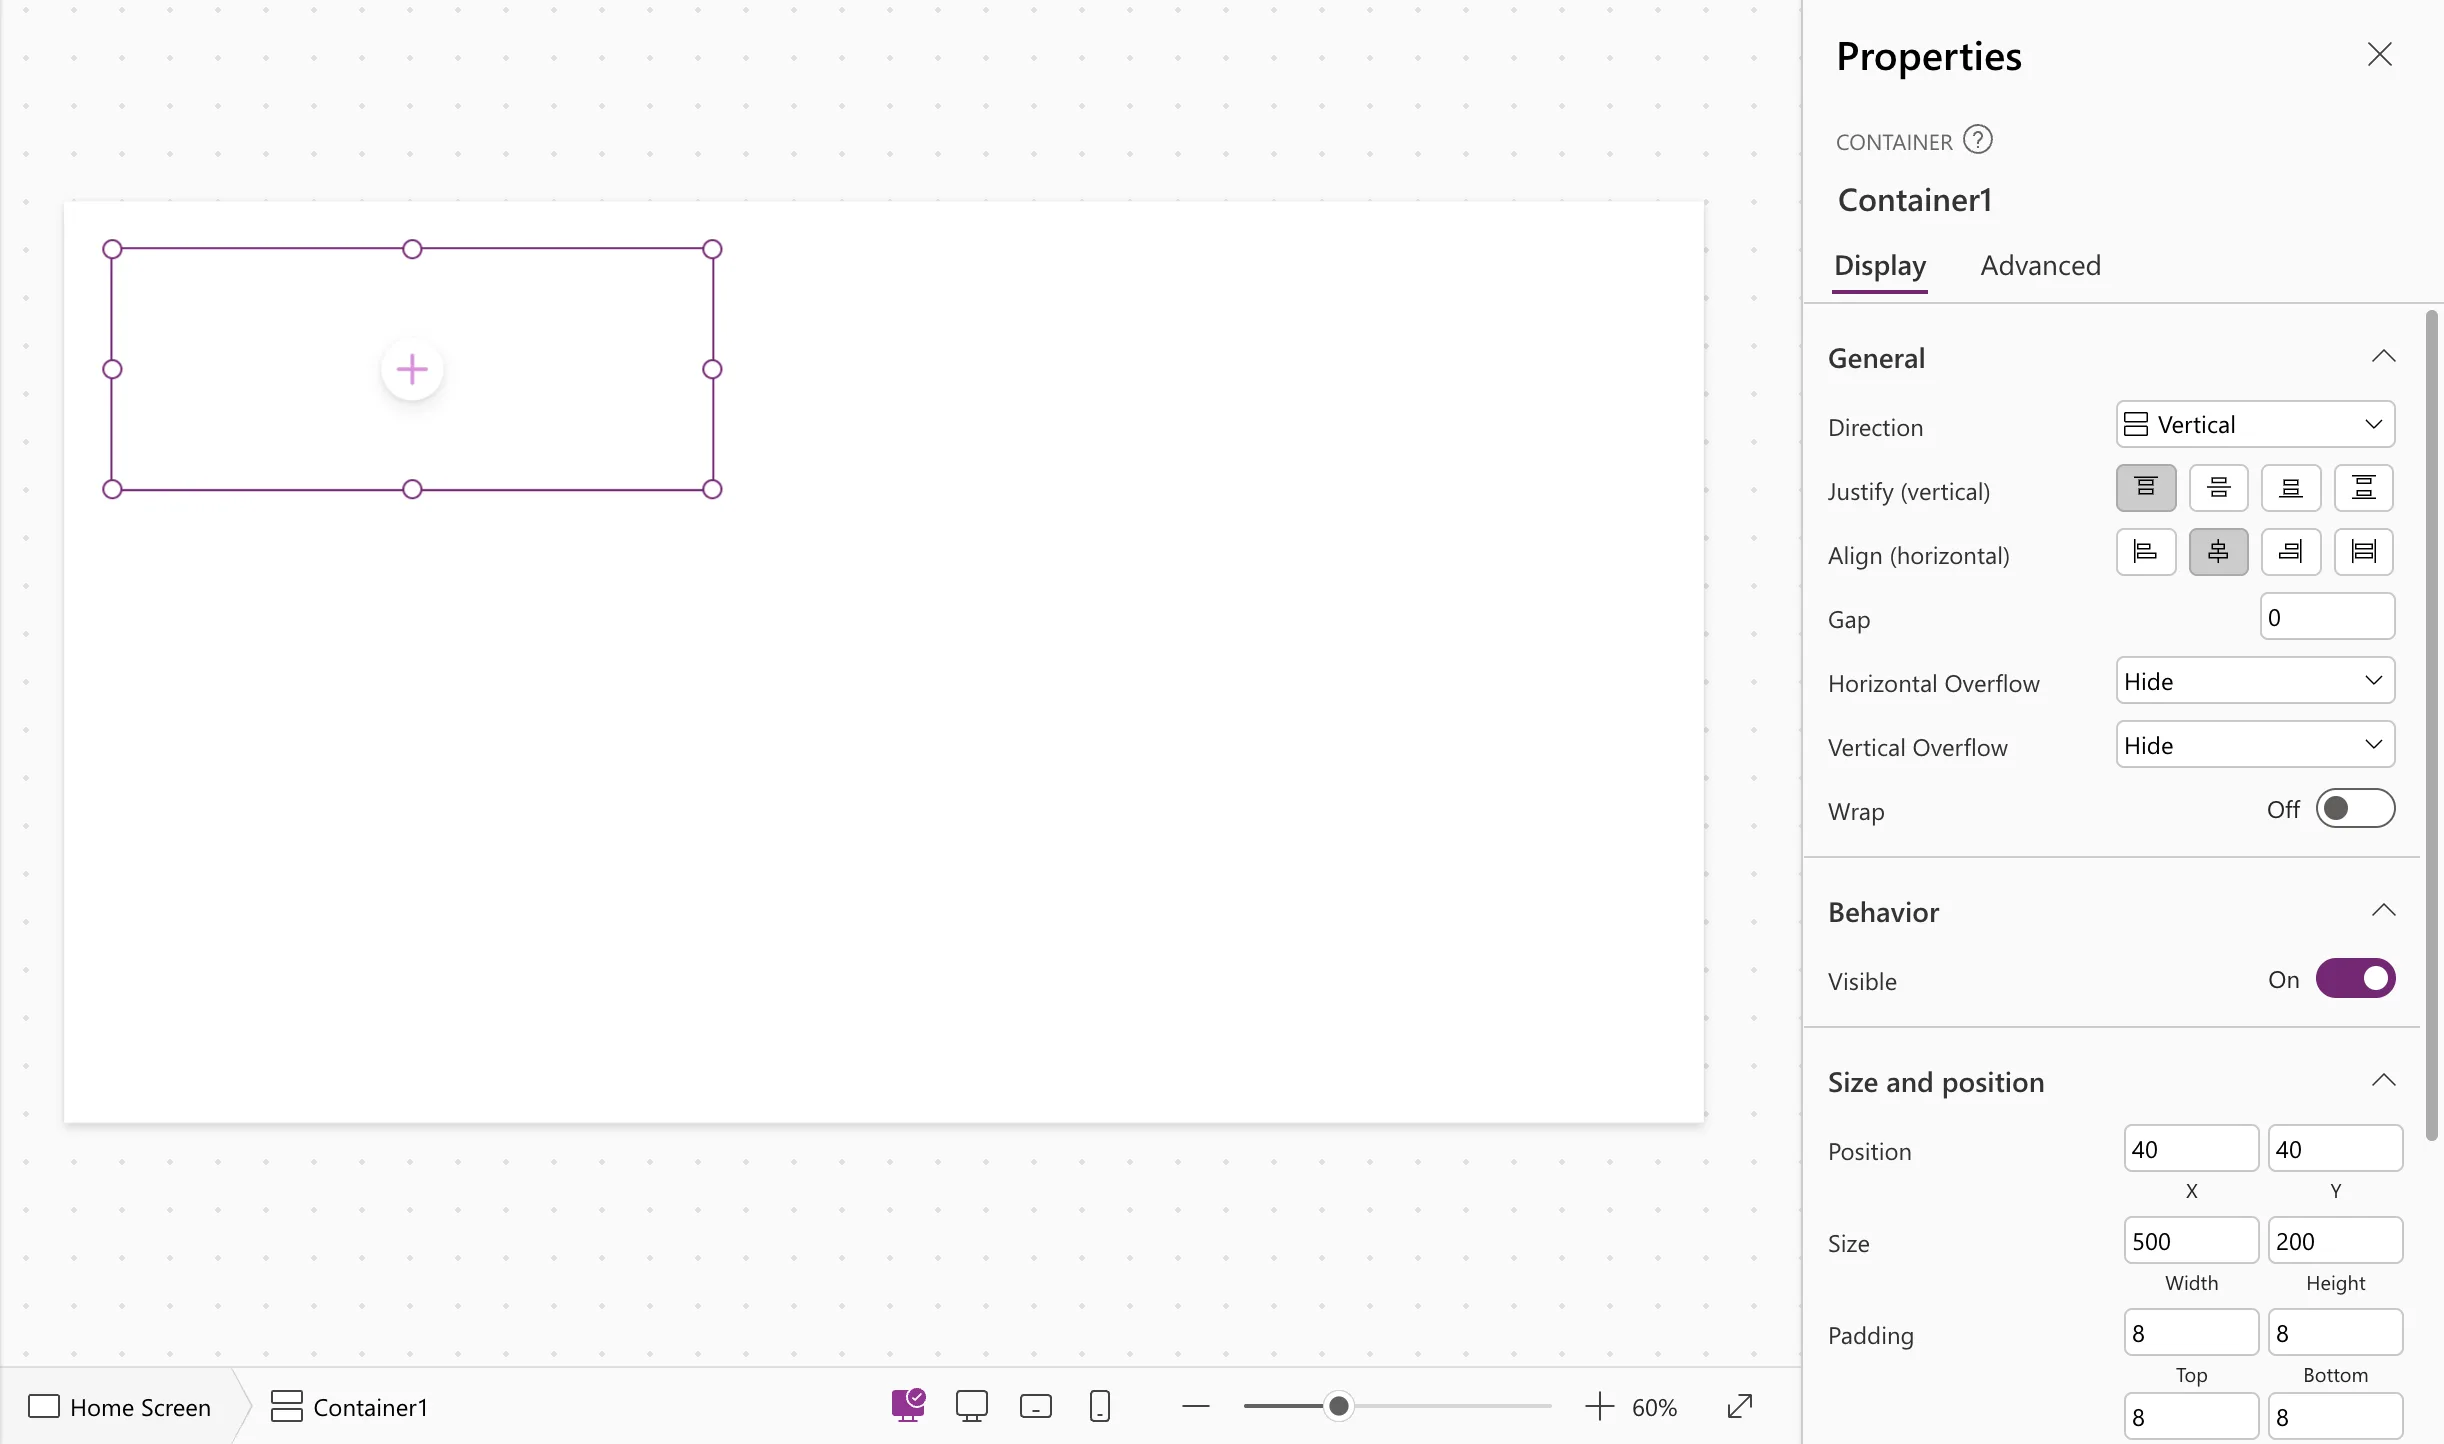Open the Horizontal Overflow dropdown
Viewport: 2444px width, 1444px height.
tap(2256, 681)
